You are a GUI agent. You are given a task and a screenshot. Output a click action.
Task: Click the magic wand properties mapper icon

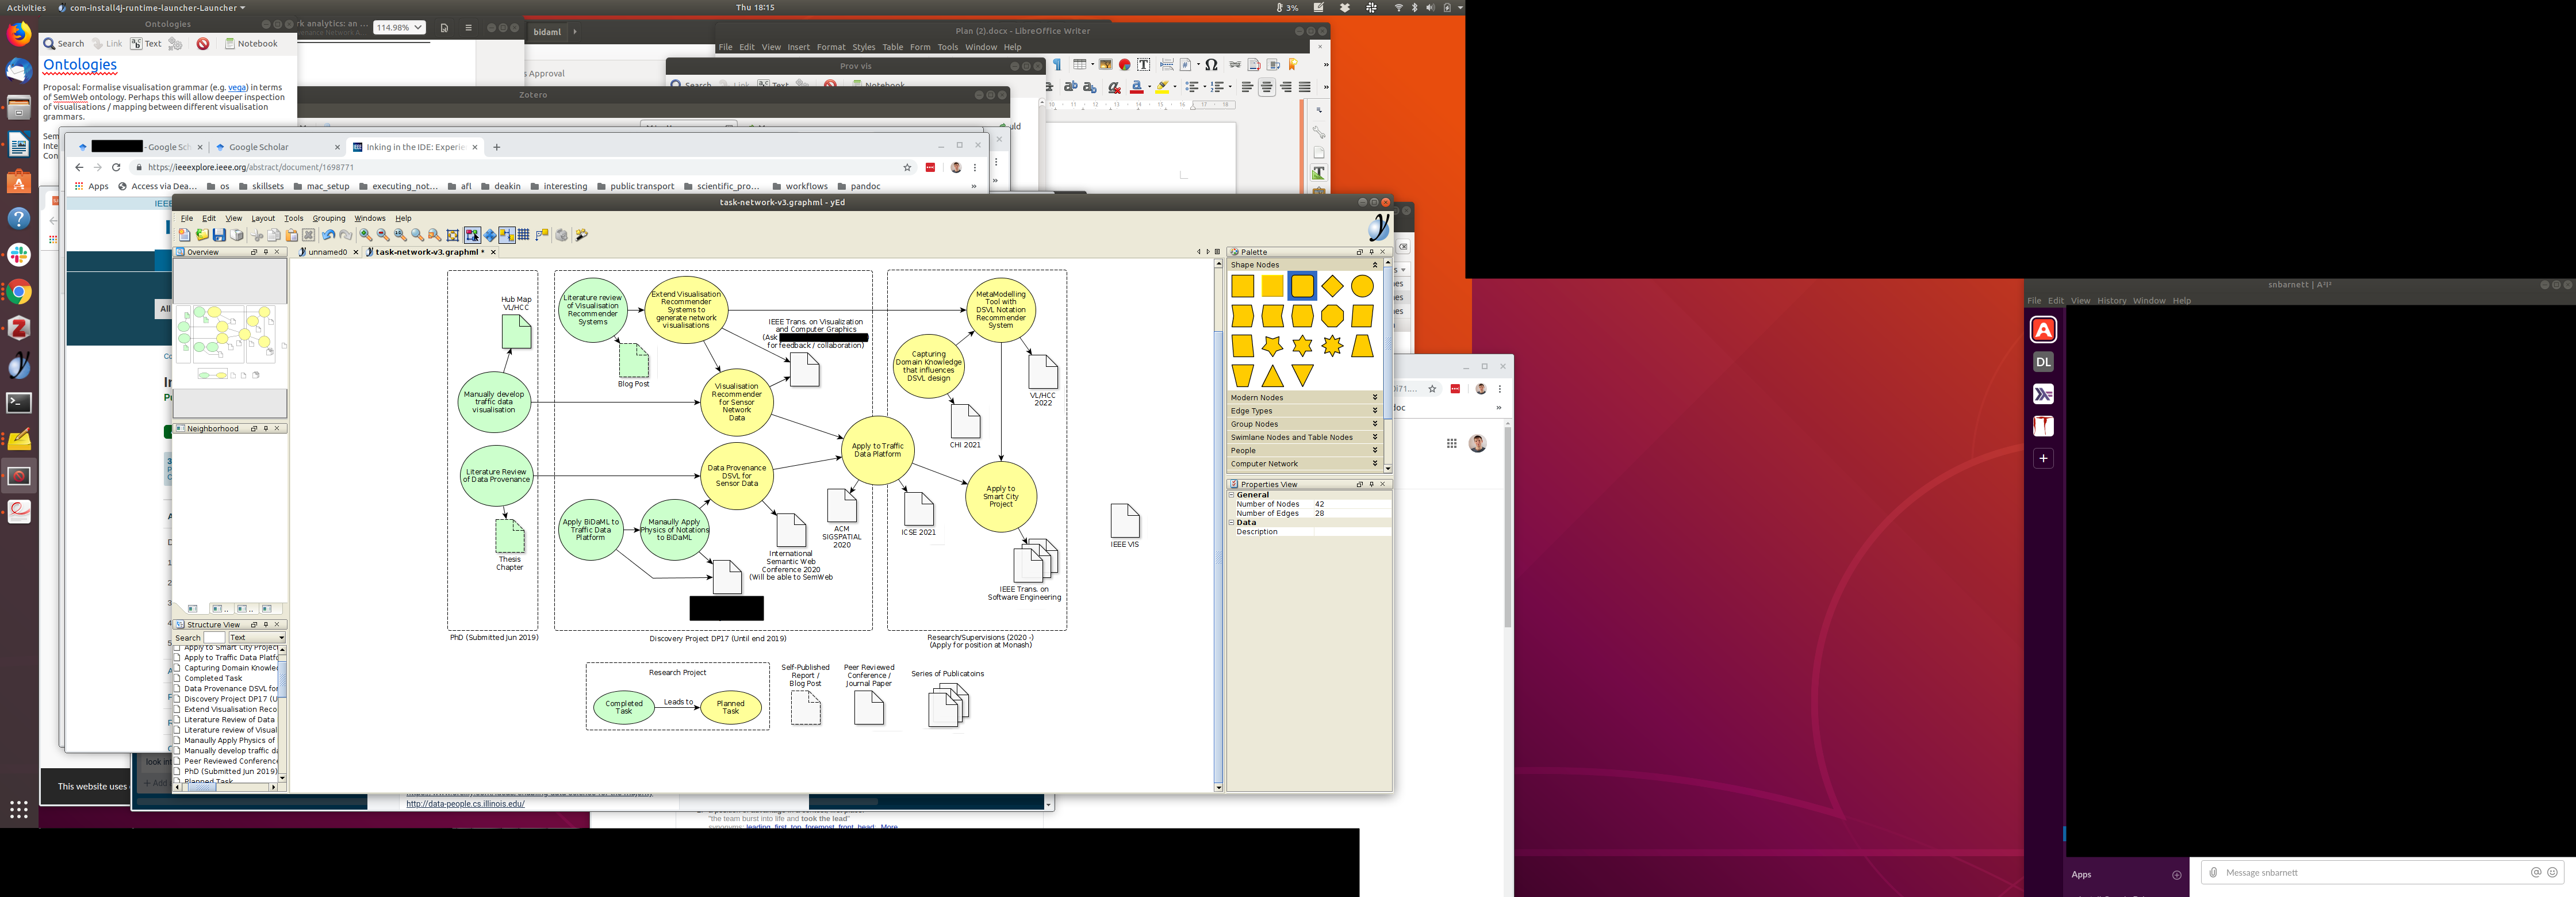coord(581,235)
